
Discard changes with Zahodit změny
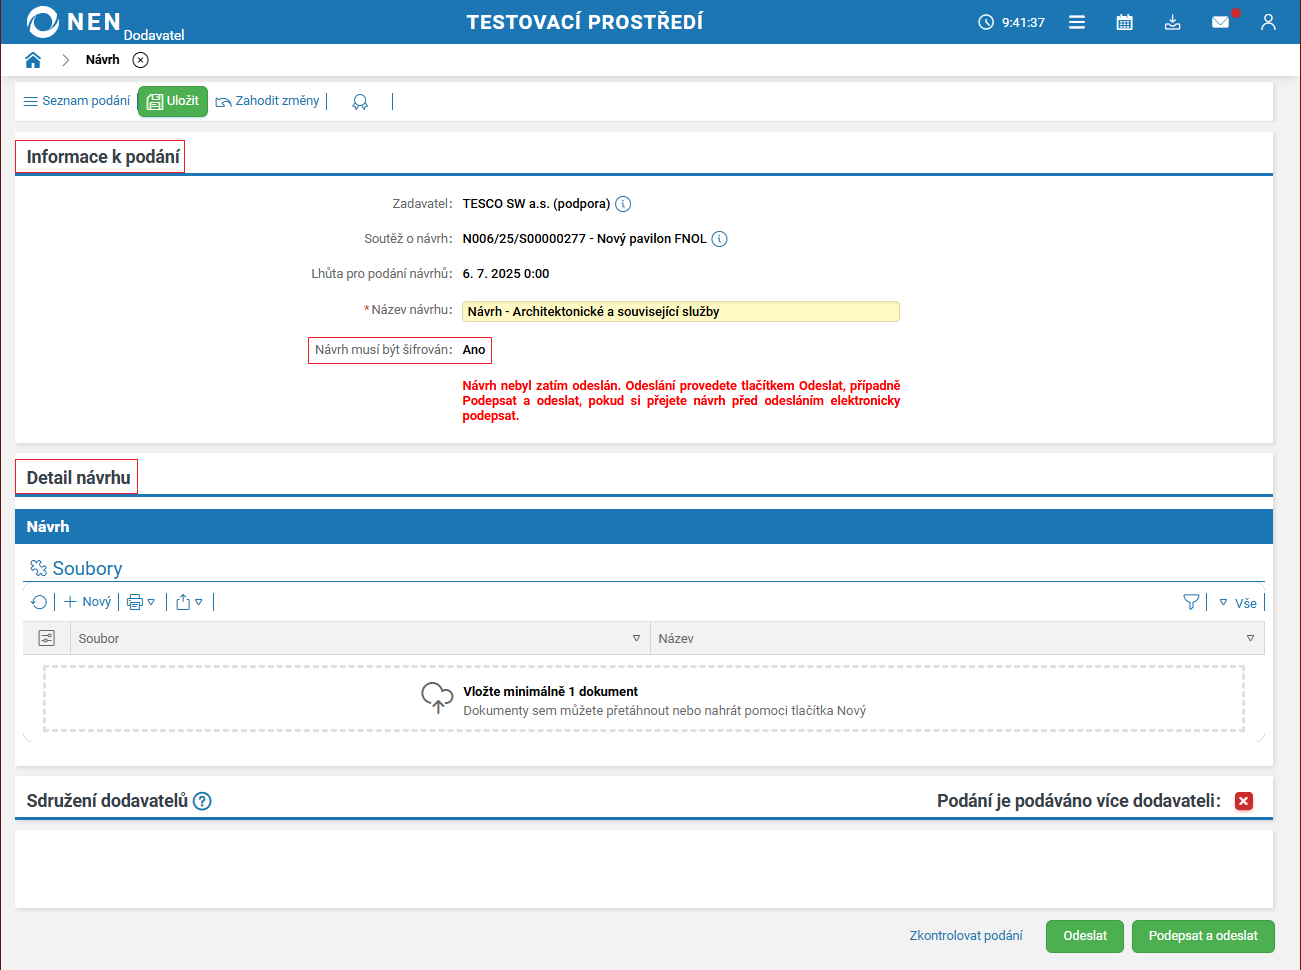click(x=268, y=101)
